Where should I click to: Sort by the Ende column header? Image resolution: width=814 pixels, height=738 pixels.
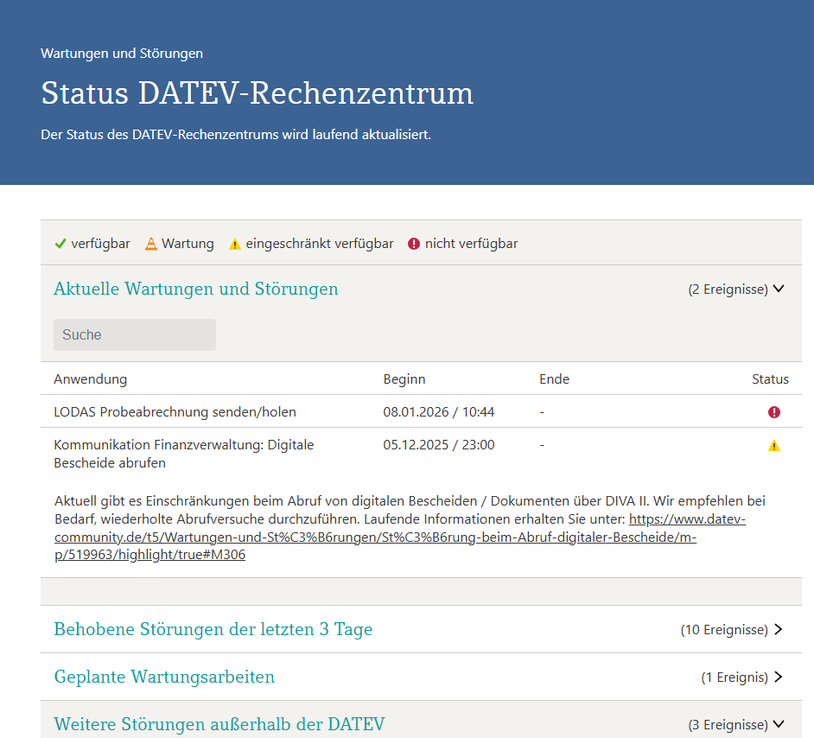(x=554, y=379)
